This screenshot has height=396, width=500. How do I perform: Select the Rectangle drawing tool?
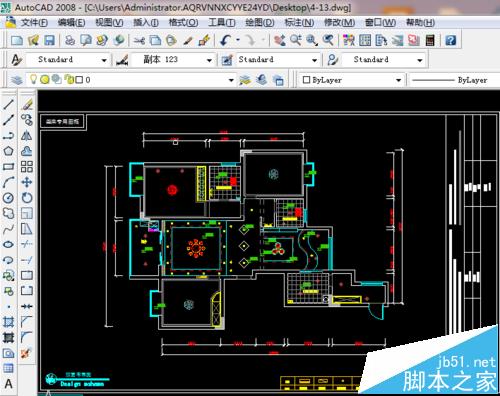[8, 167]
